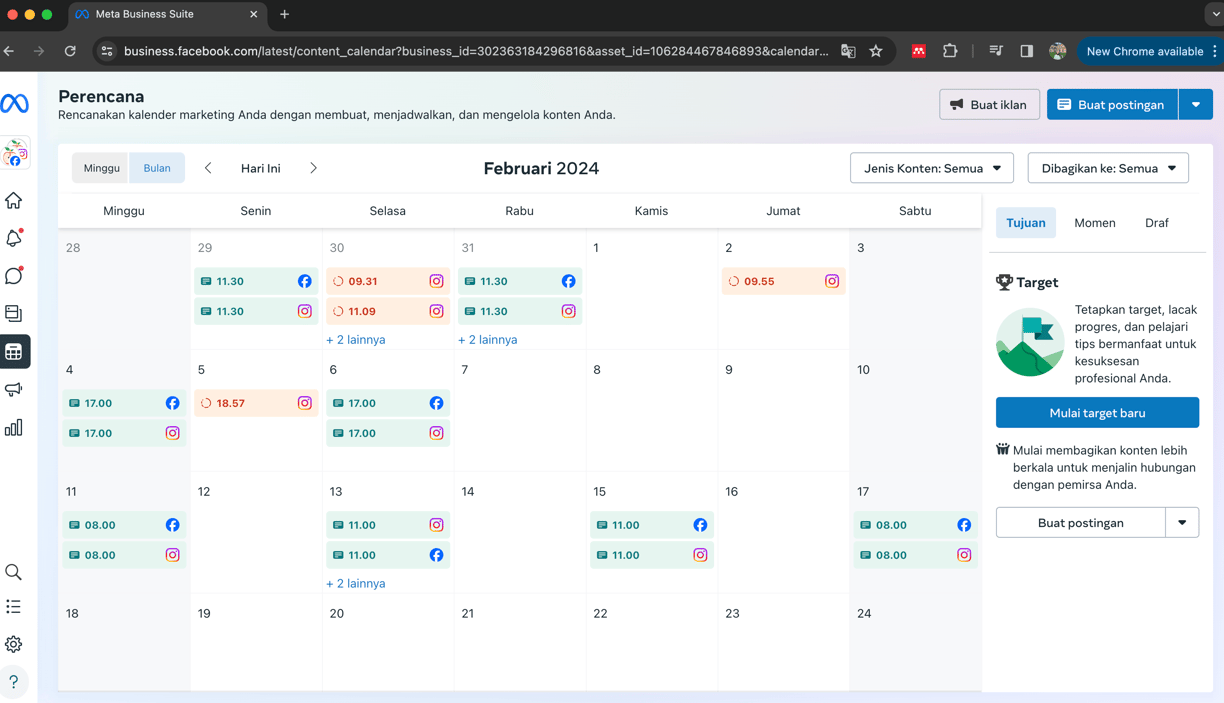Click the search magnifier in sidebar
Screen dimensions: 1224x703
[14, 572]
